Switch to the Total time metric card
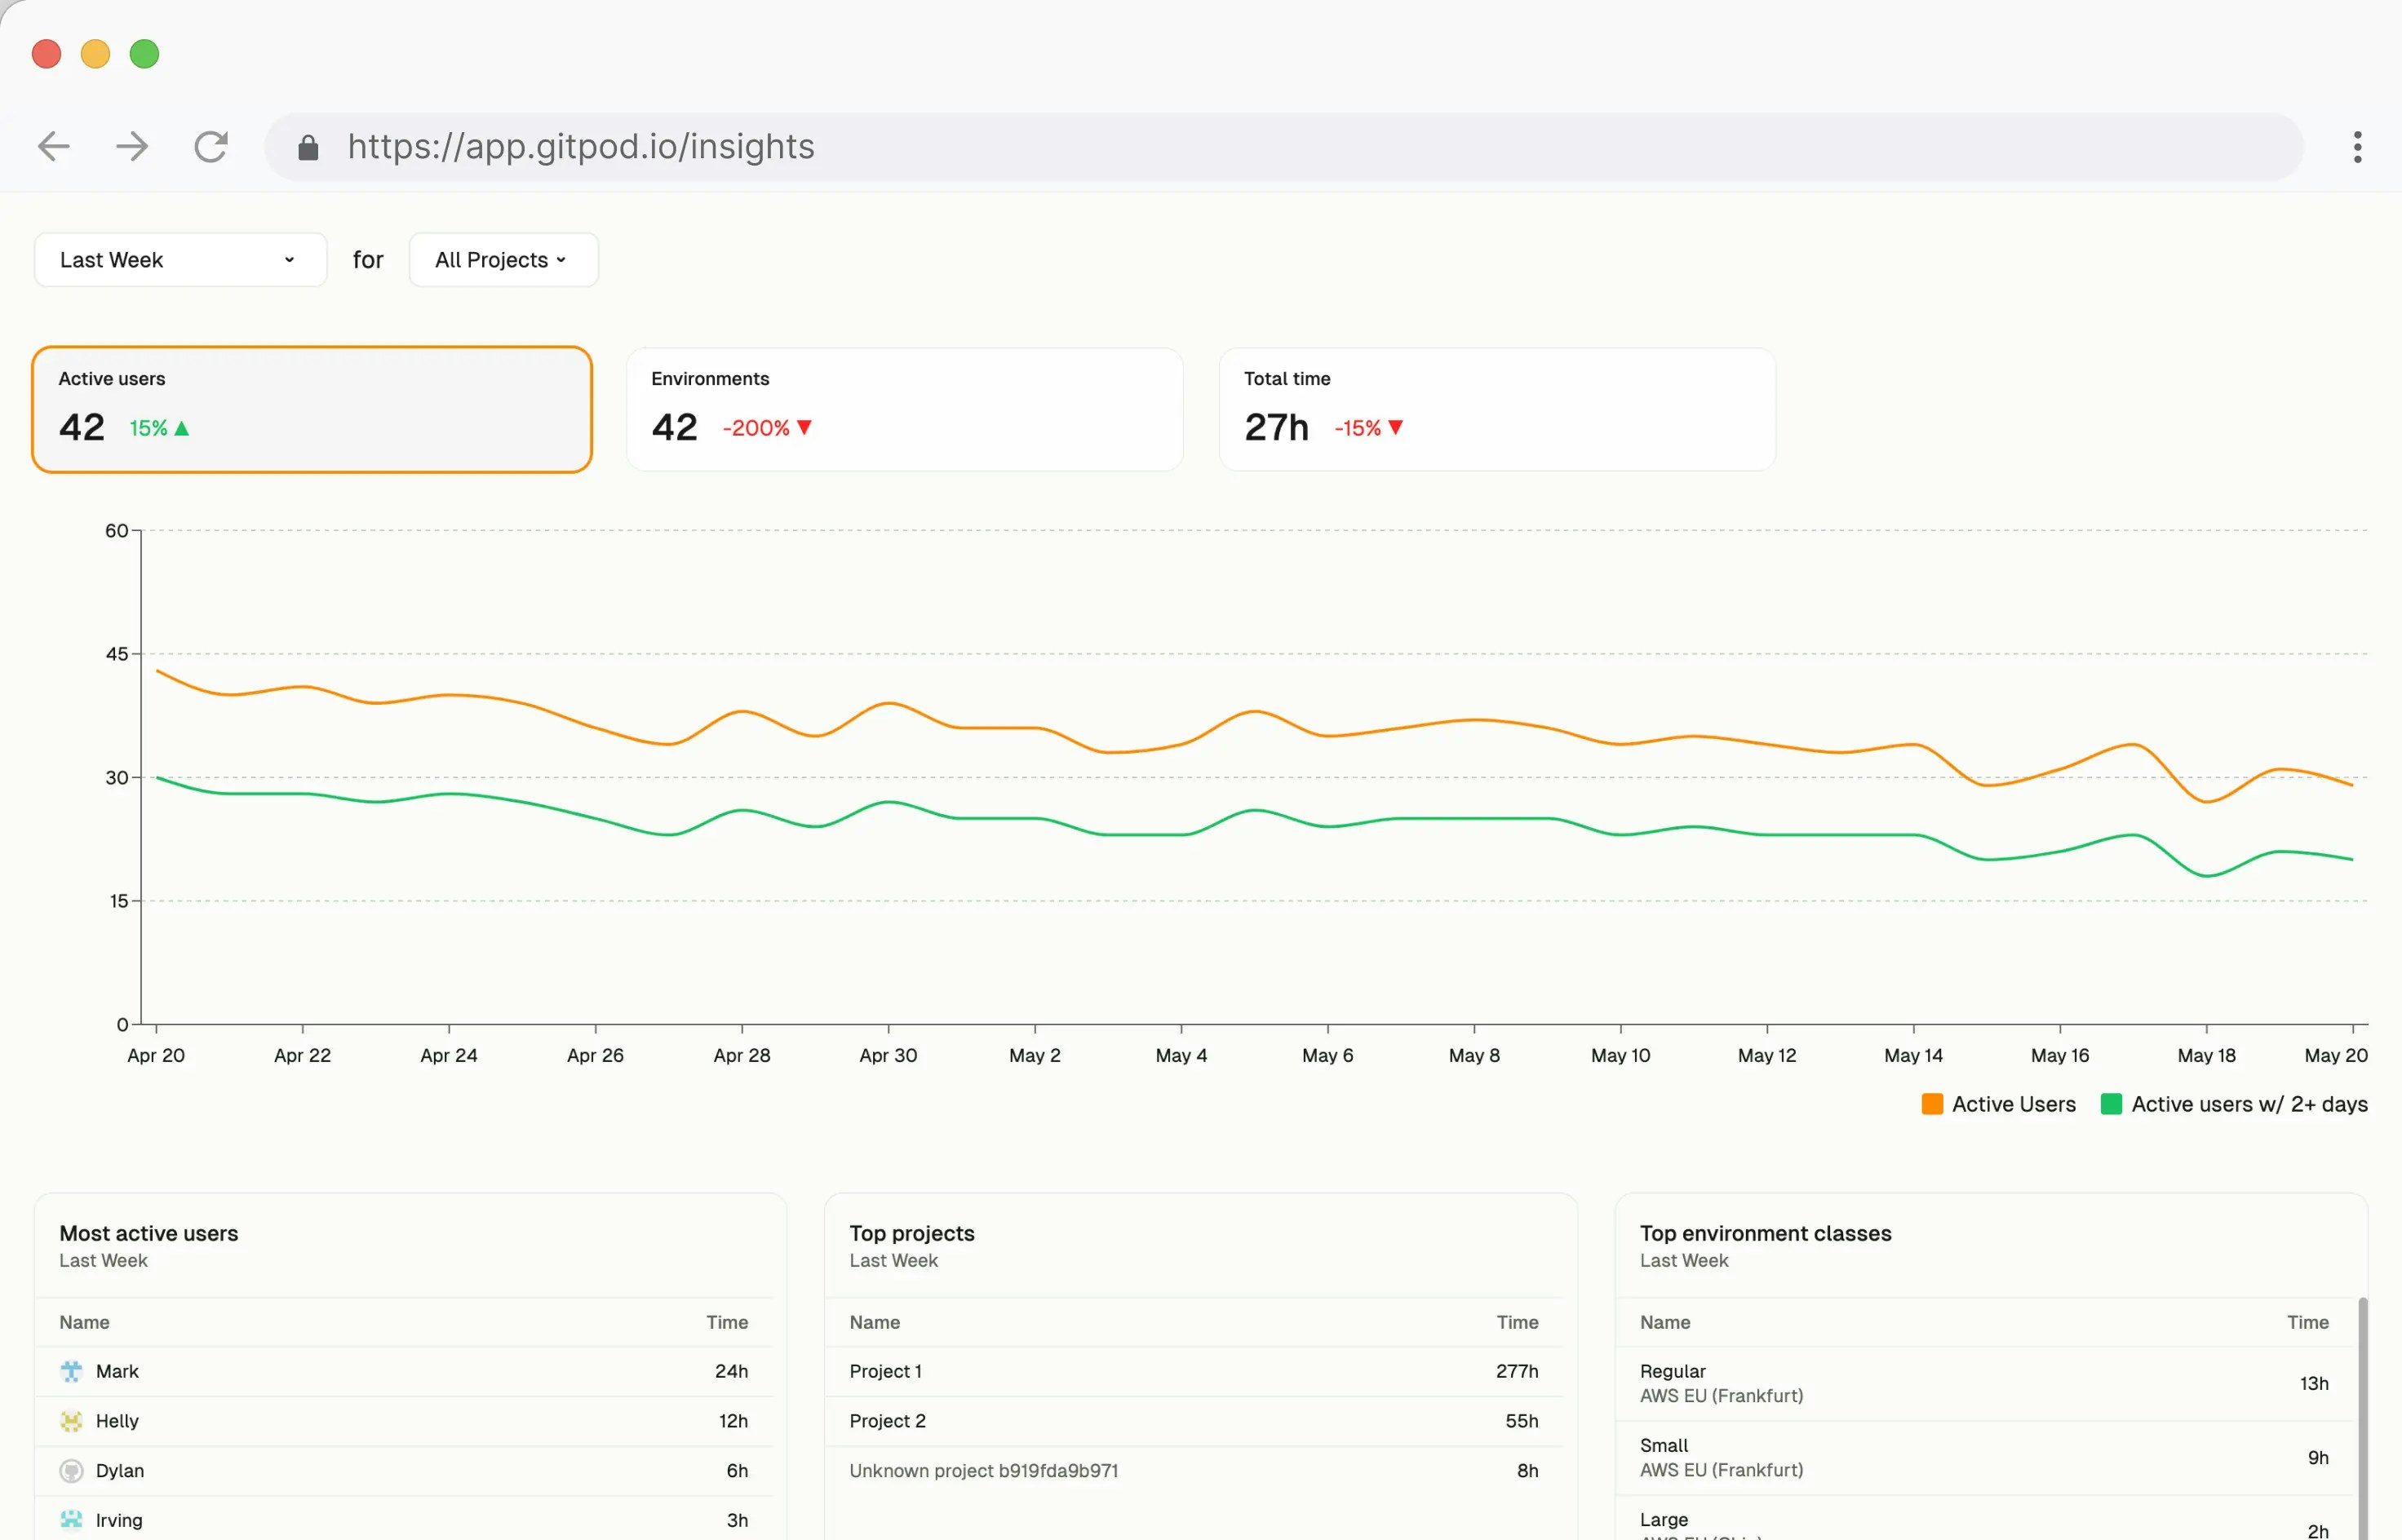 coord(1496,409)
